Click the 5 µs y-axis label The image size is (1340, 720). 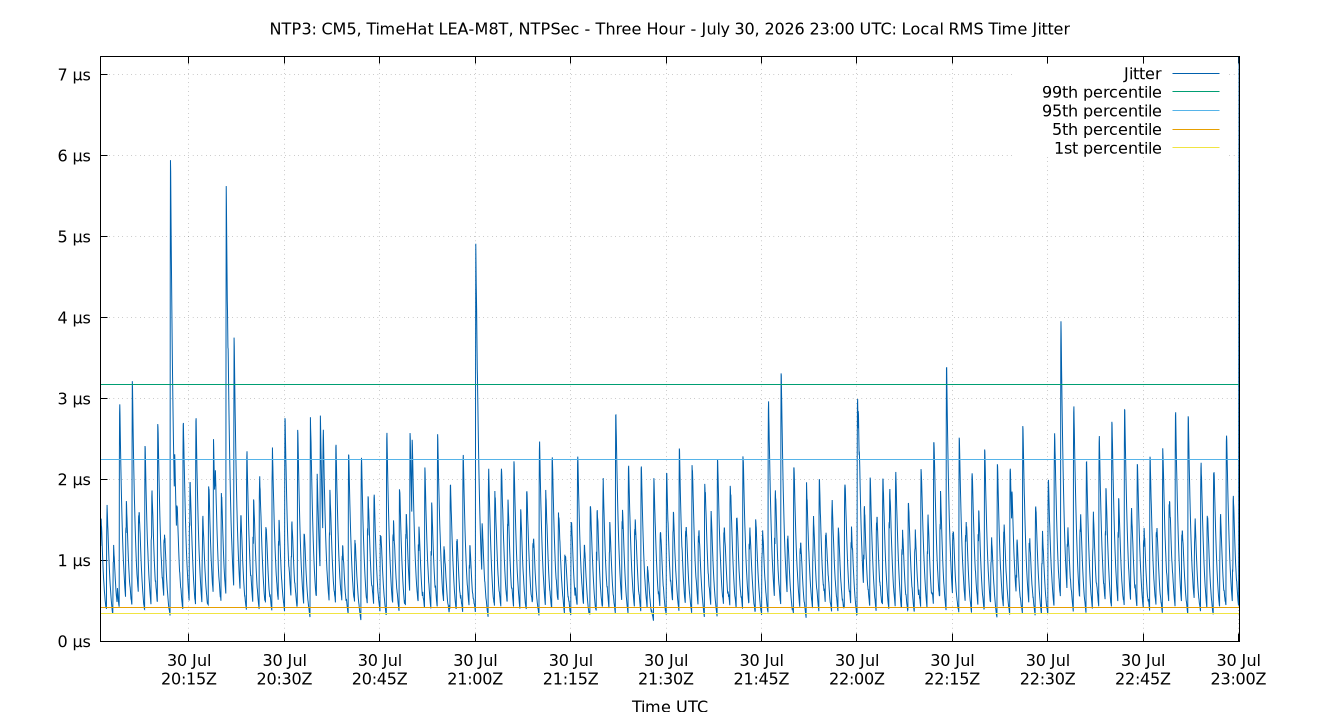(x=73, y=237)
